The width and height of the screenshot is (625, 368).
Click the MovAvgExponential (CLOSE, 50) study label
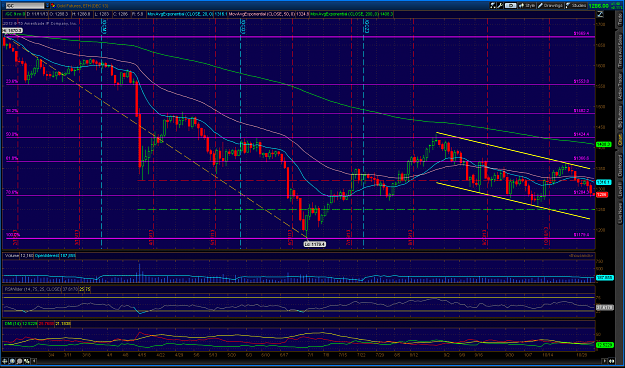262,14
